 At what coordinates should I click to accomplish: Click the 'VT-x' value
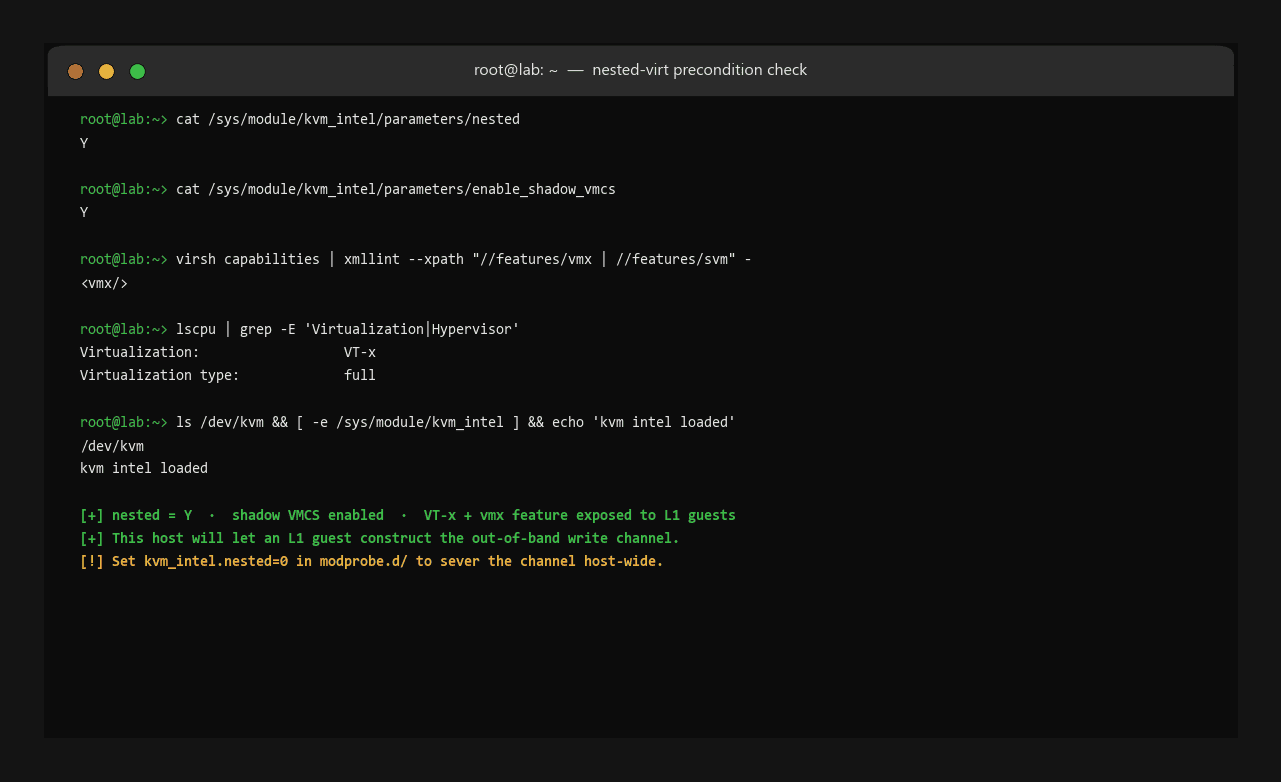pyautogui.click(x=360, y=352)
